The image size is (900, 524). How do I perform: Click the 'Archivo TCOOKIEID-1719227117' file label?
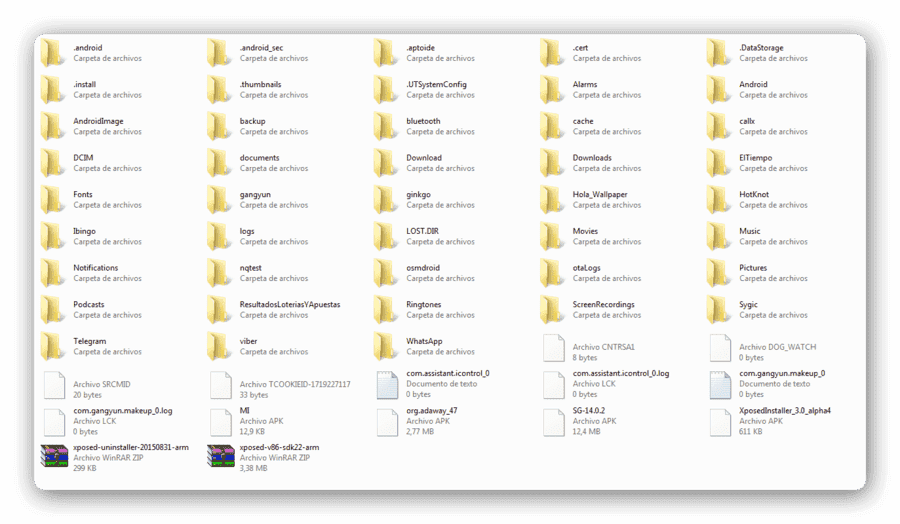point(295,385)
